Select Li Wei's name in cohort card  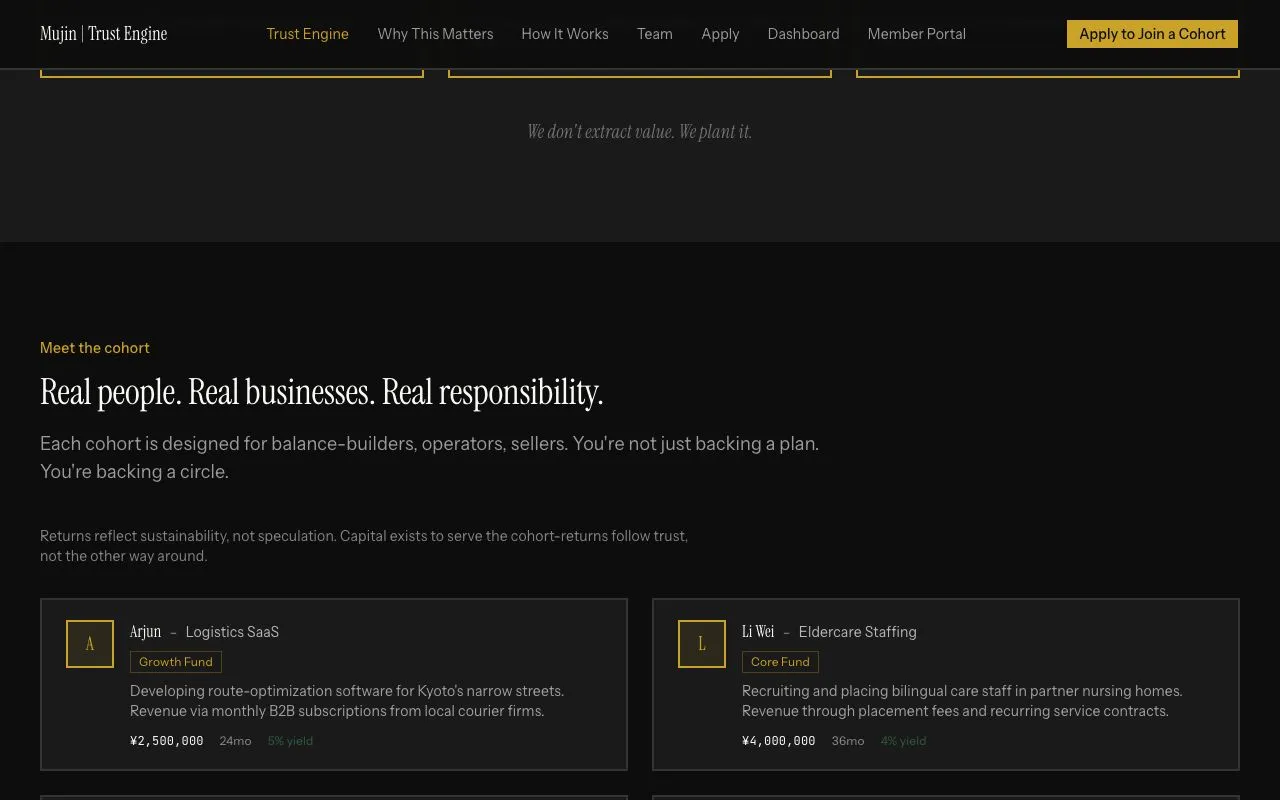pyautogui.click(x=758, y=632)
